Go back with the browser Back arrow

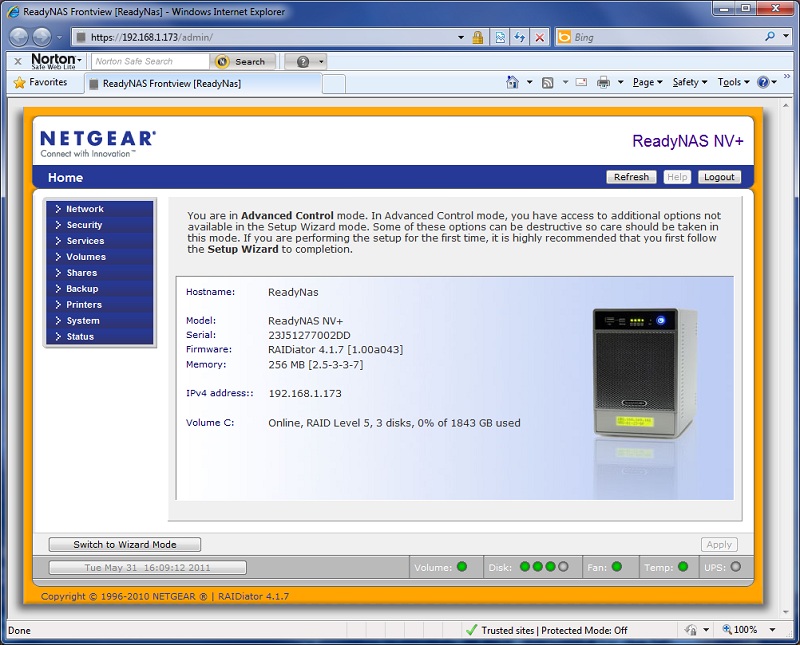(x=19, y=37)
